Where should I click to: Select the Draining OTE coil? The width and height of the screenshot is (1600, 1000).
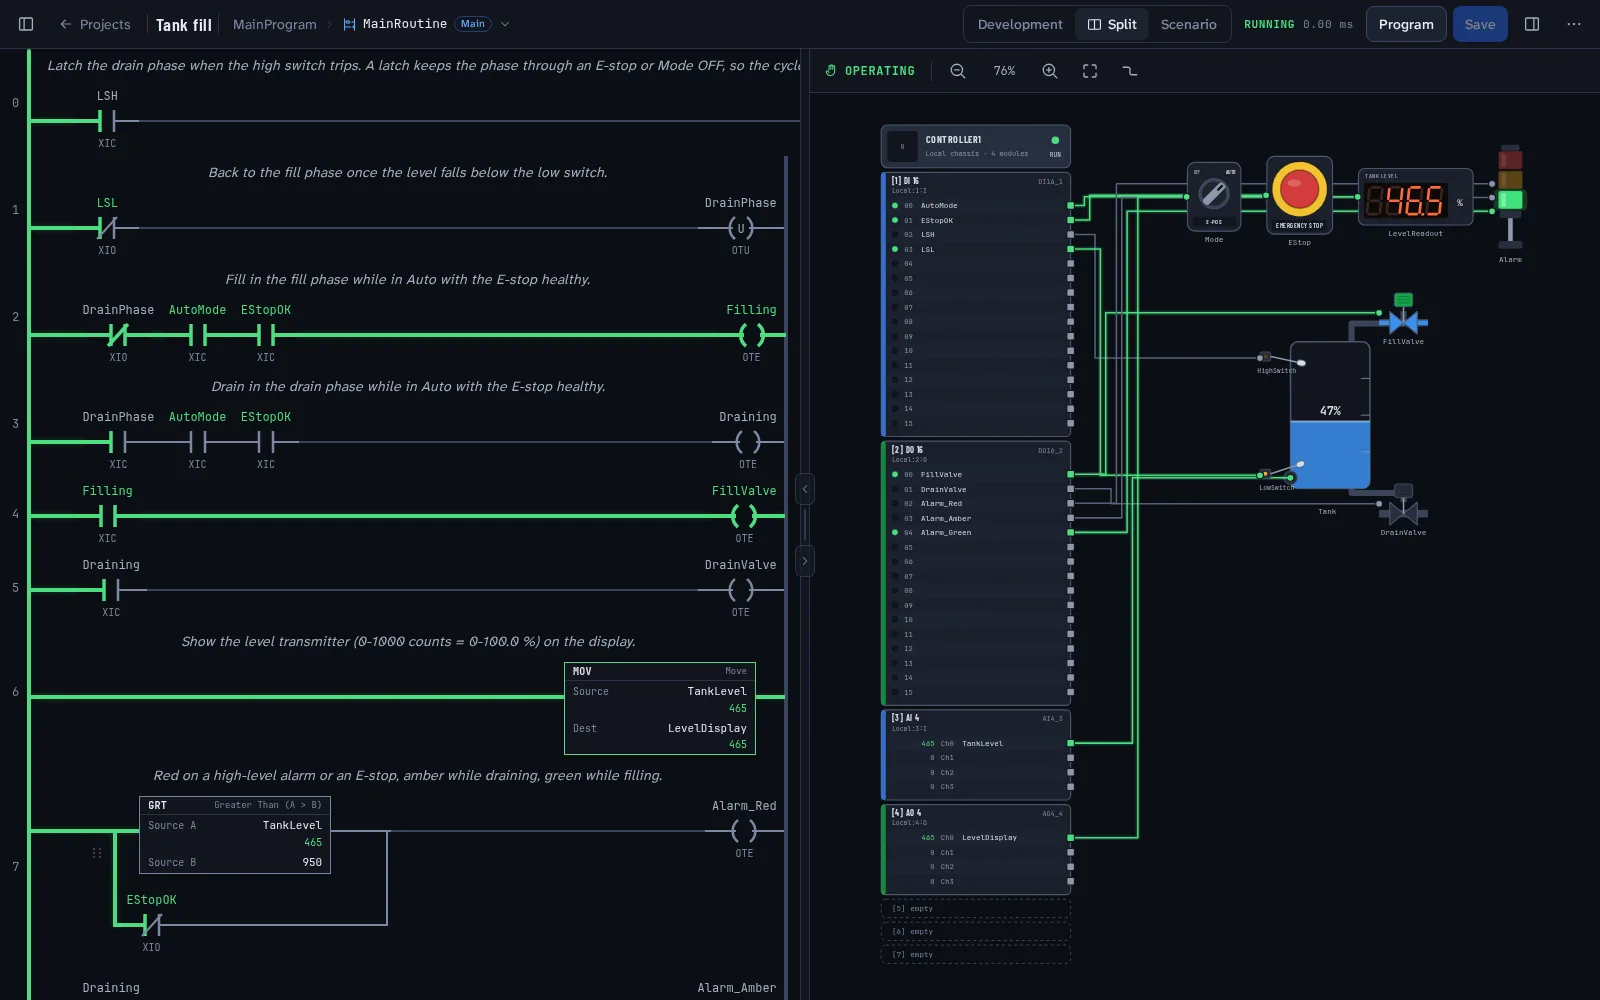coord(747,442)
